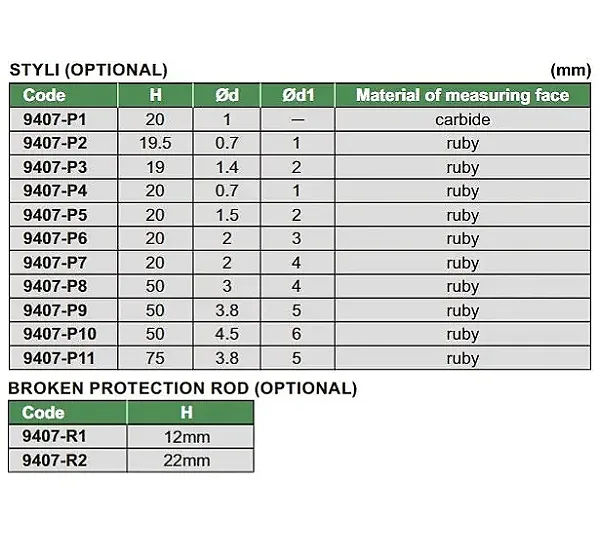
Task: Select the 9407-P1 code cell
Action: tap(64, 119)
